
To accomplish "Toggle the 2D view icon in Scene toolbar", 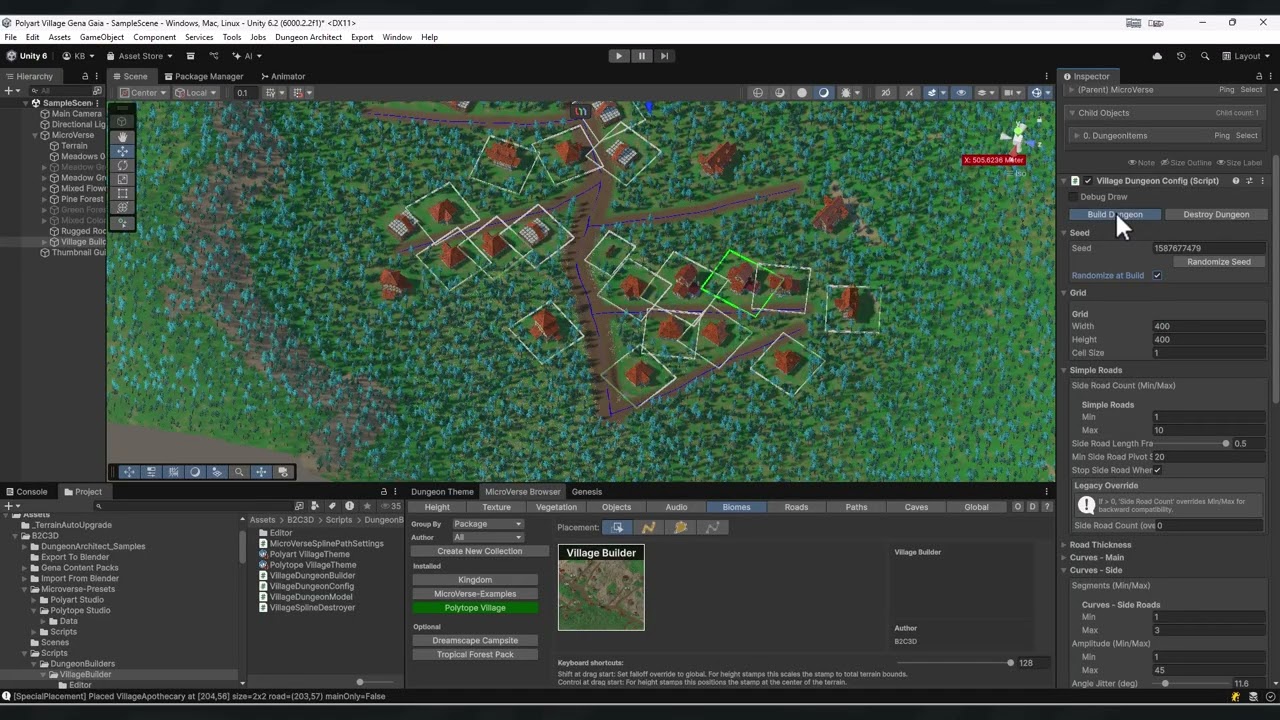I will click(885, 93).
